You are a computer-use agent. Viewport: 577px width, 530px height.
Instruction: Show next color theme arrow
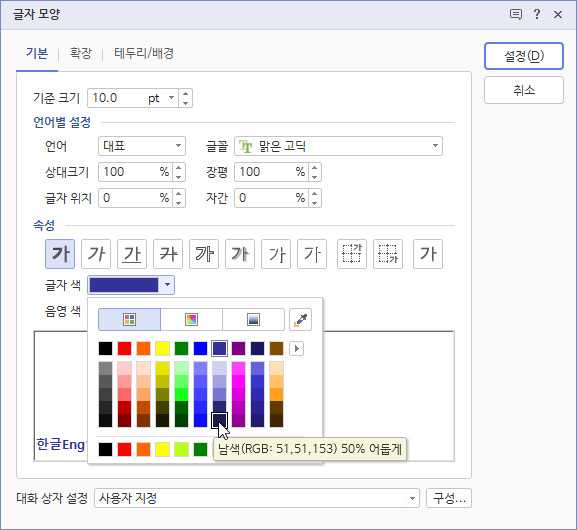(297, 349)
